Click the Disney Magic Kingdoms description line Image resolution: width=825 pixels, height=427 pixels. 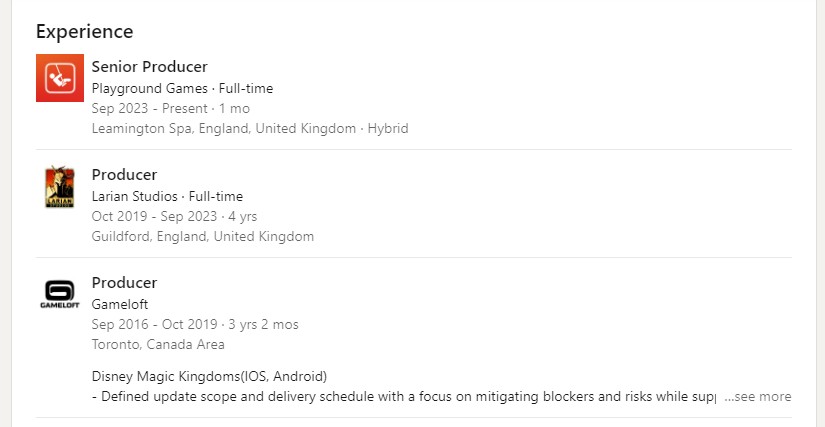pos(209,377)
